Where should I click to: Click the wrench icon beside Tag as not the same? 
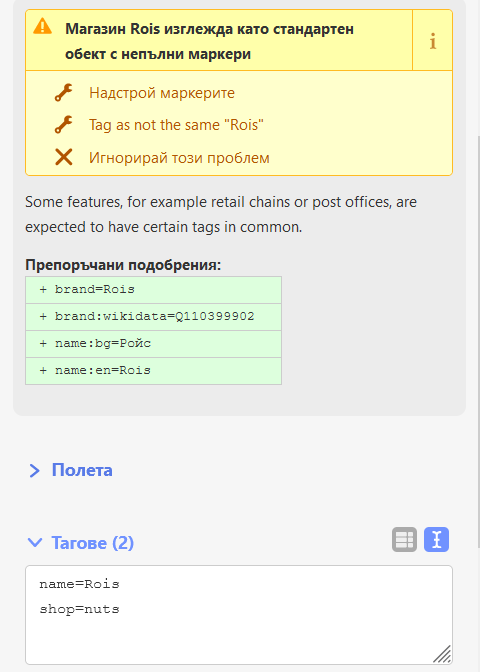point(63,125)
